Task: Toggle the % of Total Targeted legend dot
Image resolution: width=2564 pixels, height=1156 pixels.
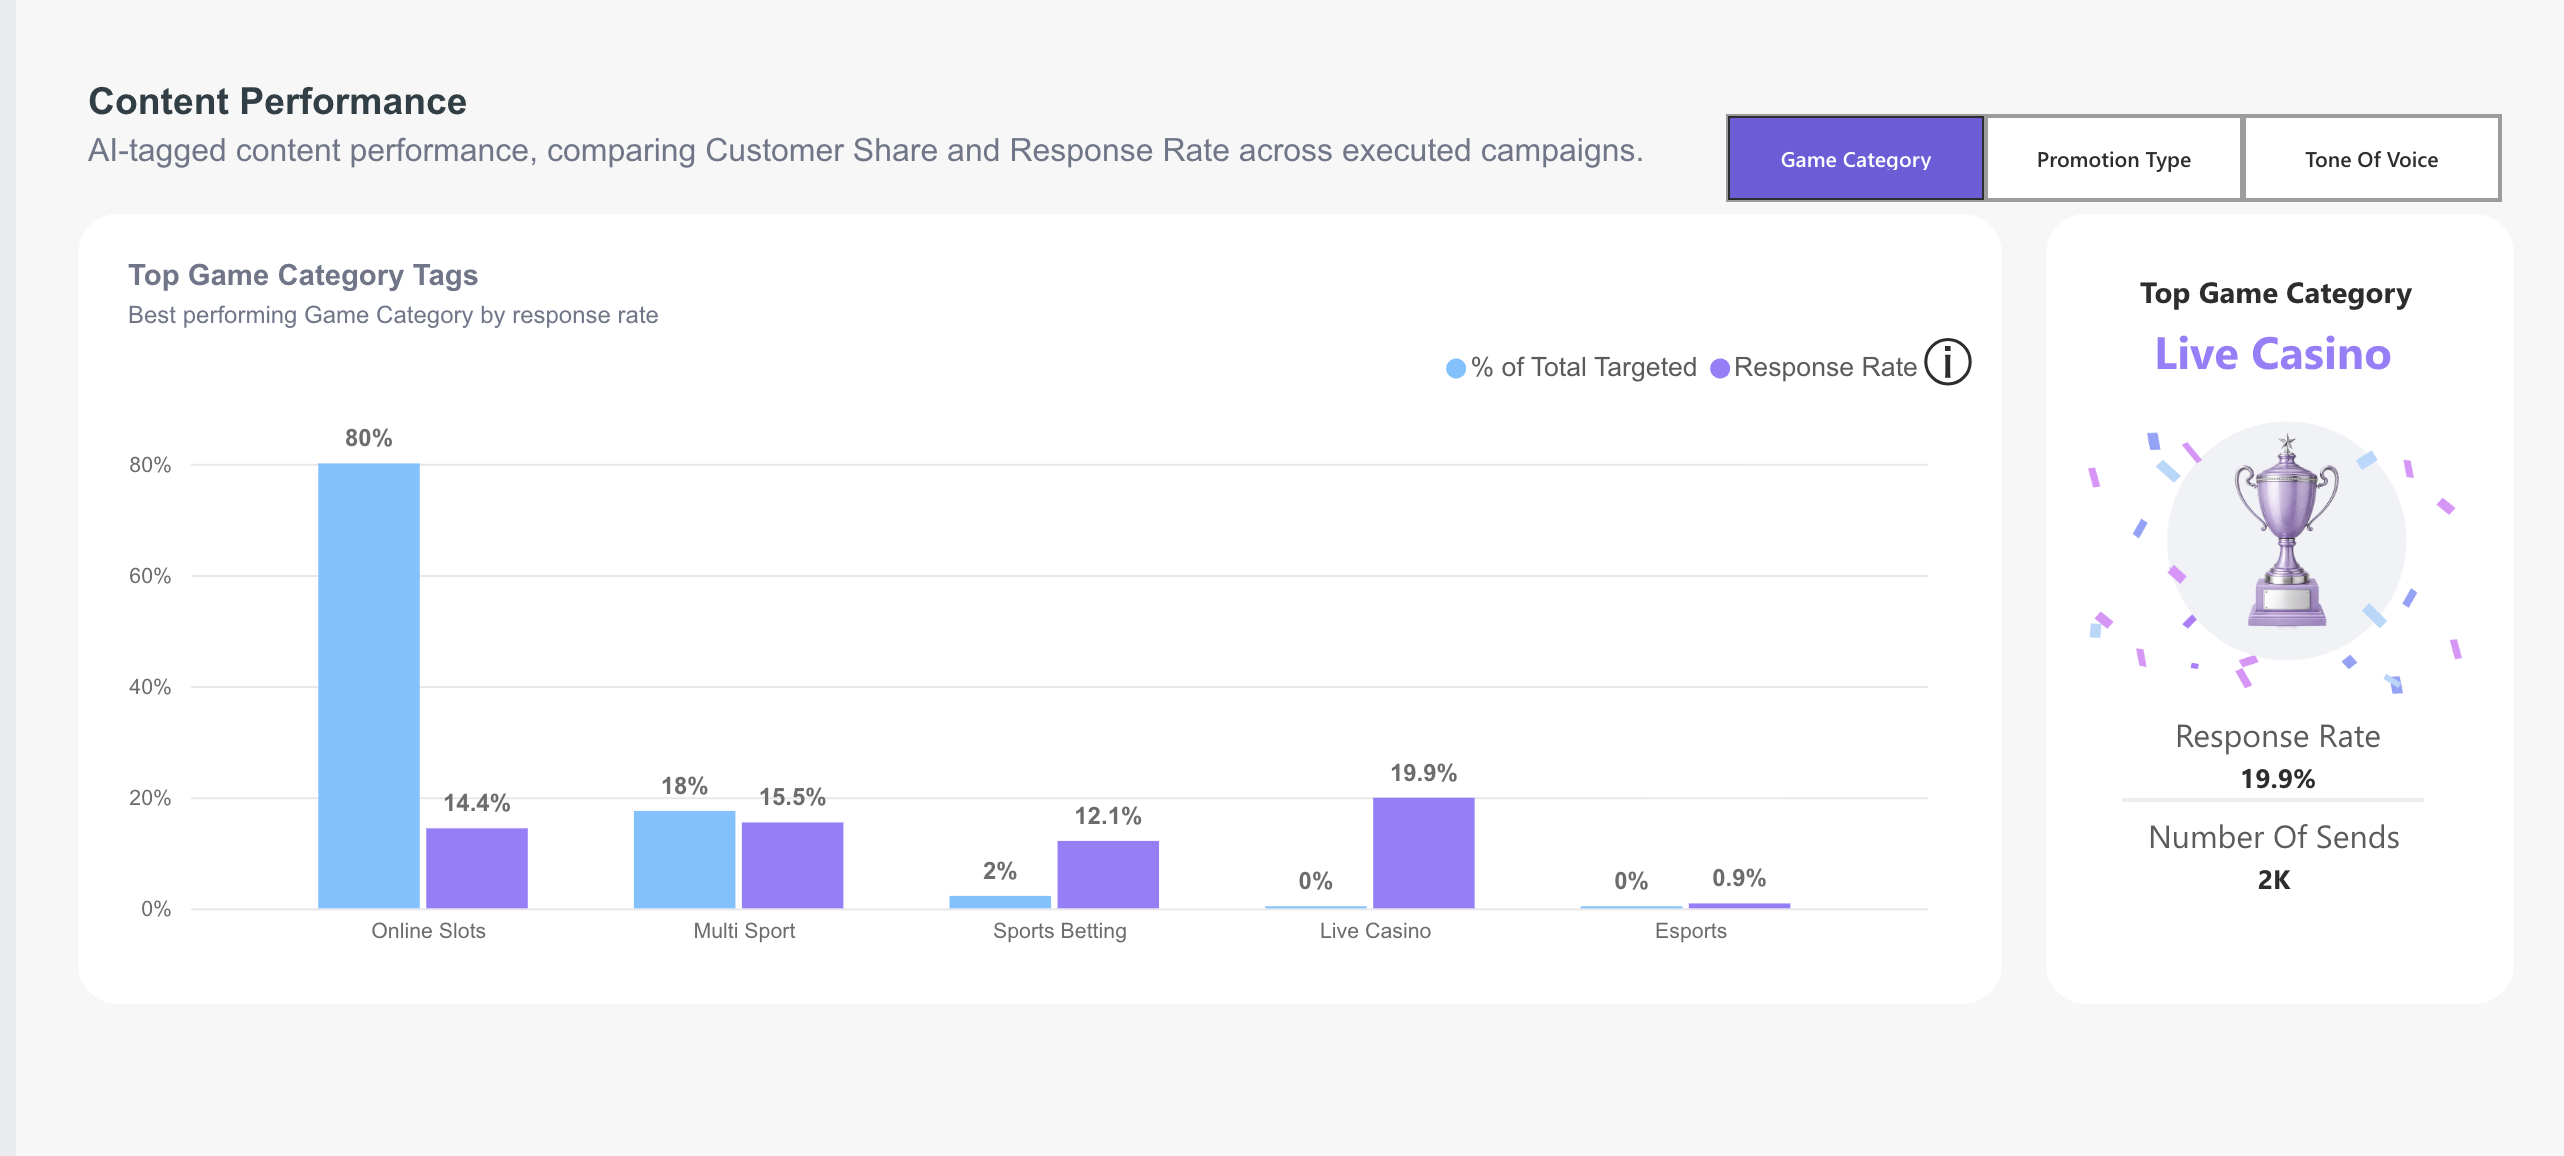Action: (x=1456, y=368)
